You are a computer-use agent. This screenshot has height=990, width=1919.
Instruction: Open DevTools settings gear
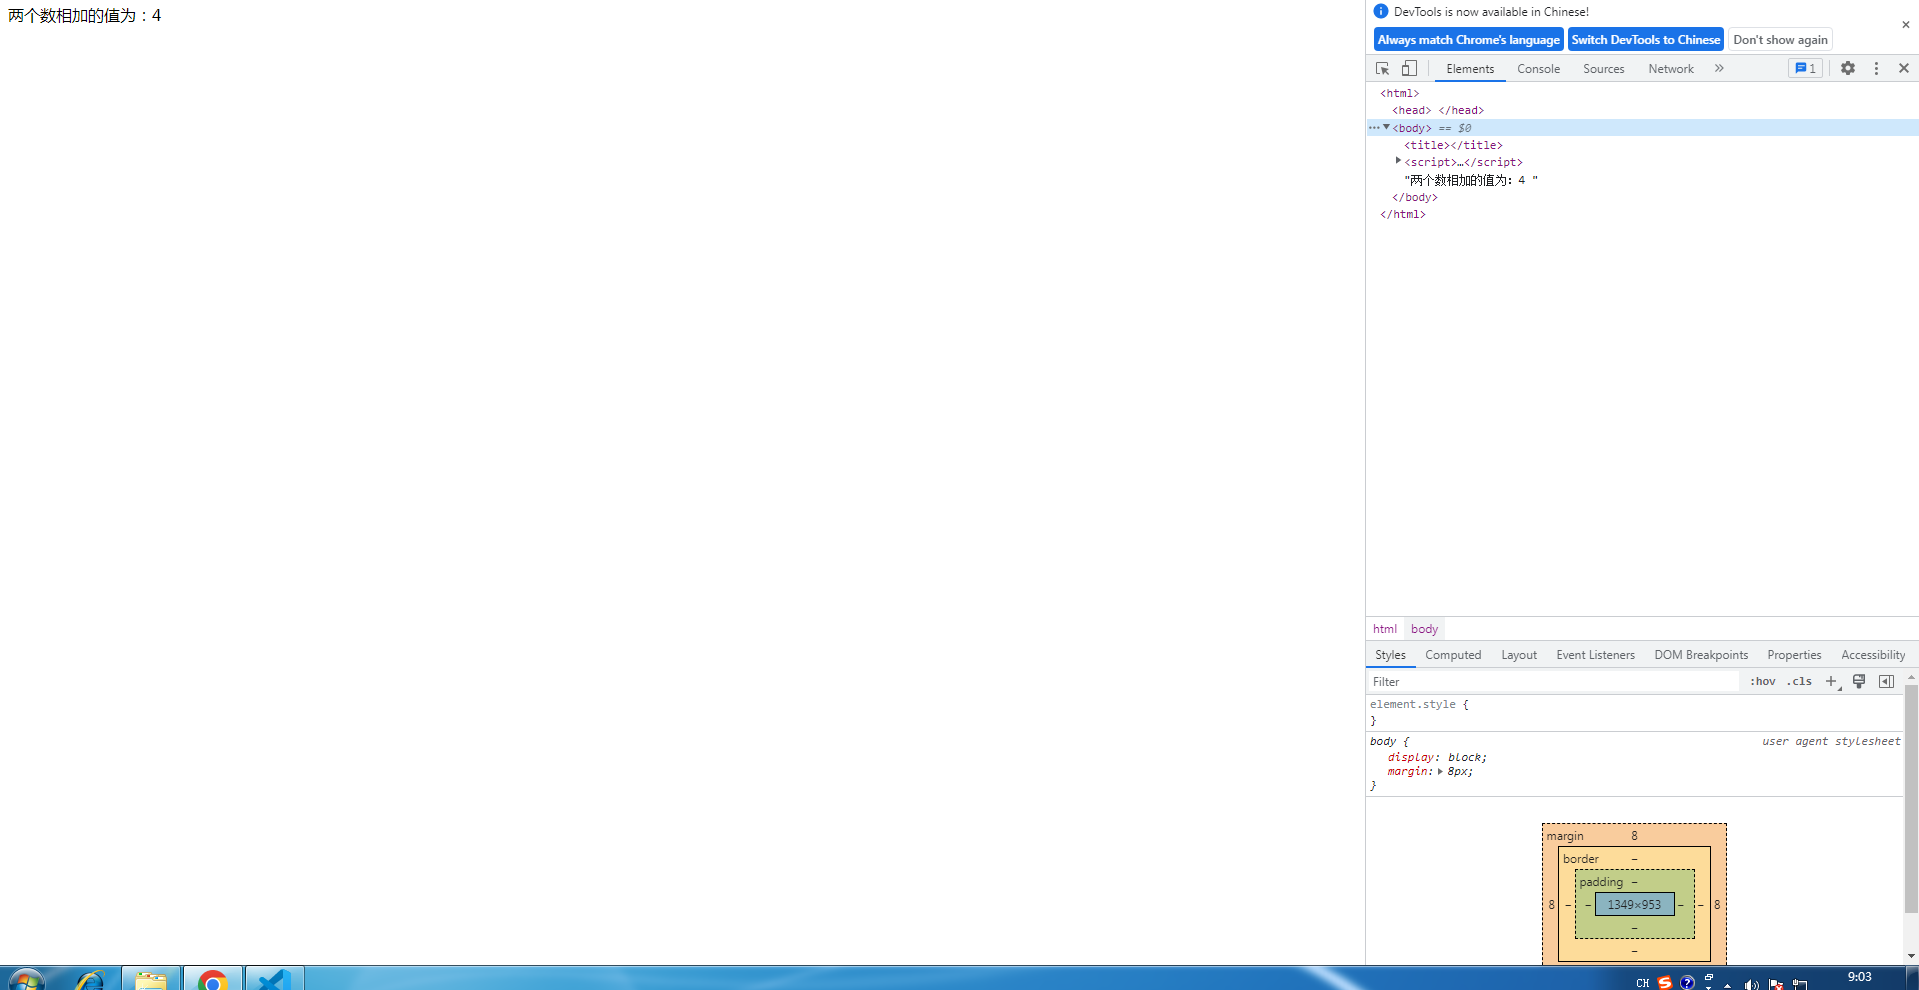[1848, 69]
